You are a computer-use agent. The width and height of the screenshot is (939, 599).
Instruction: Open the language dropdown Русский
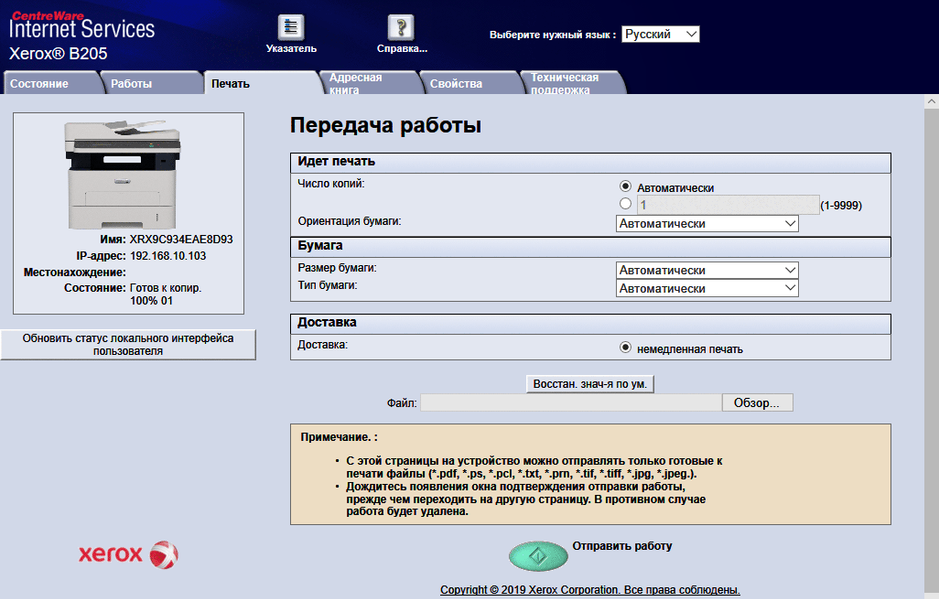tap(661, 34)
